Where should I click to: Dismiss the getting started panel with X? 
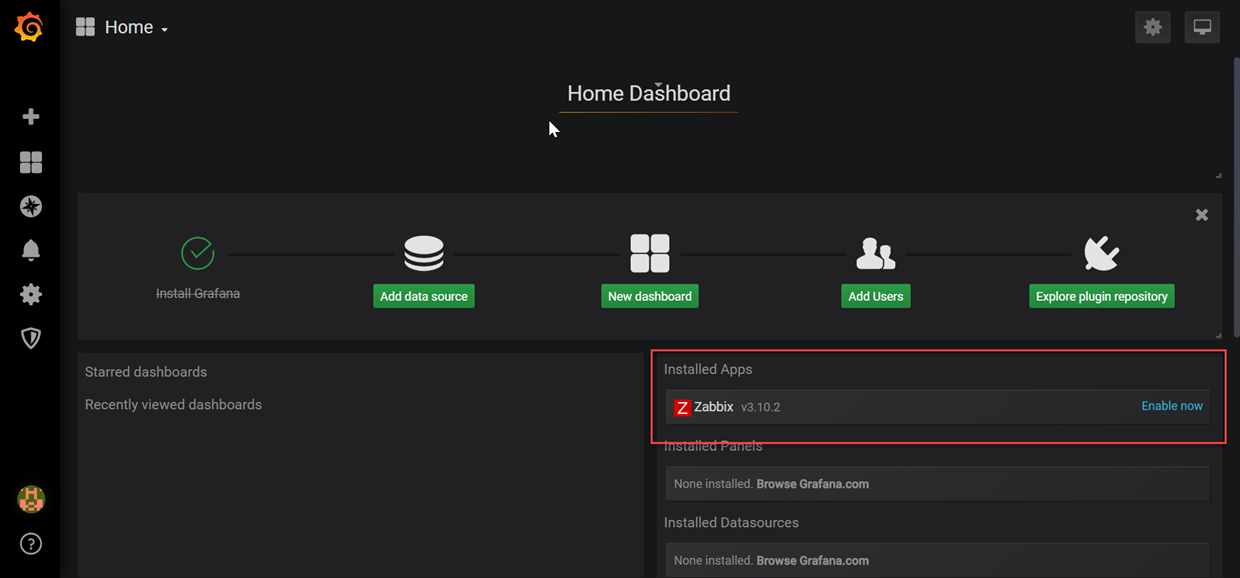click(1202, 215)
